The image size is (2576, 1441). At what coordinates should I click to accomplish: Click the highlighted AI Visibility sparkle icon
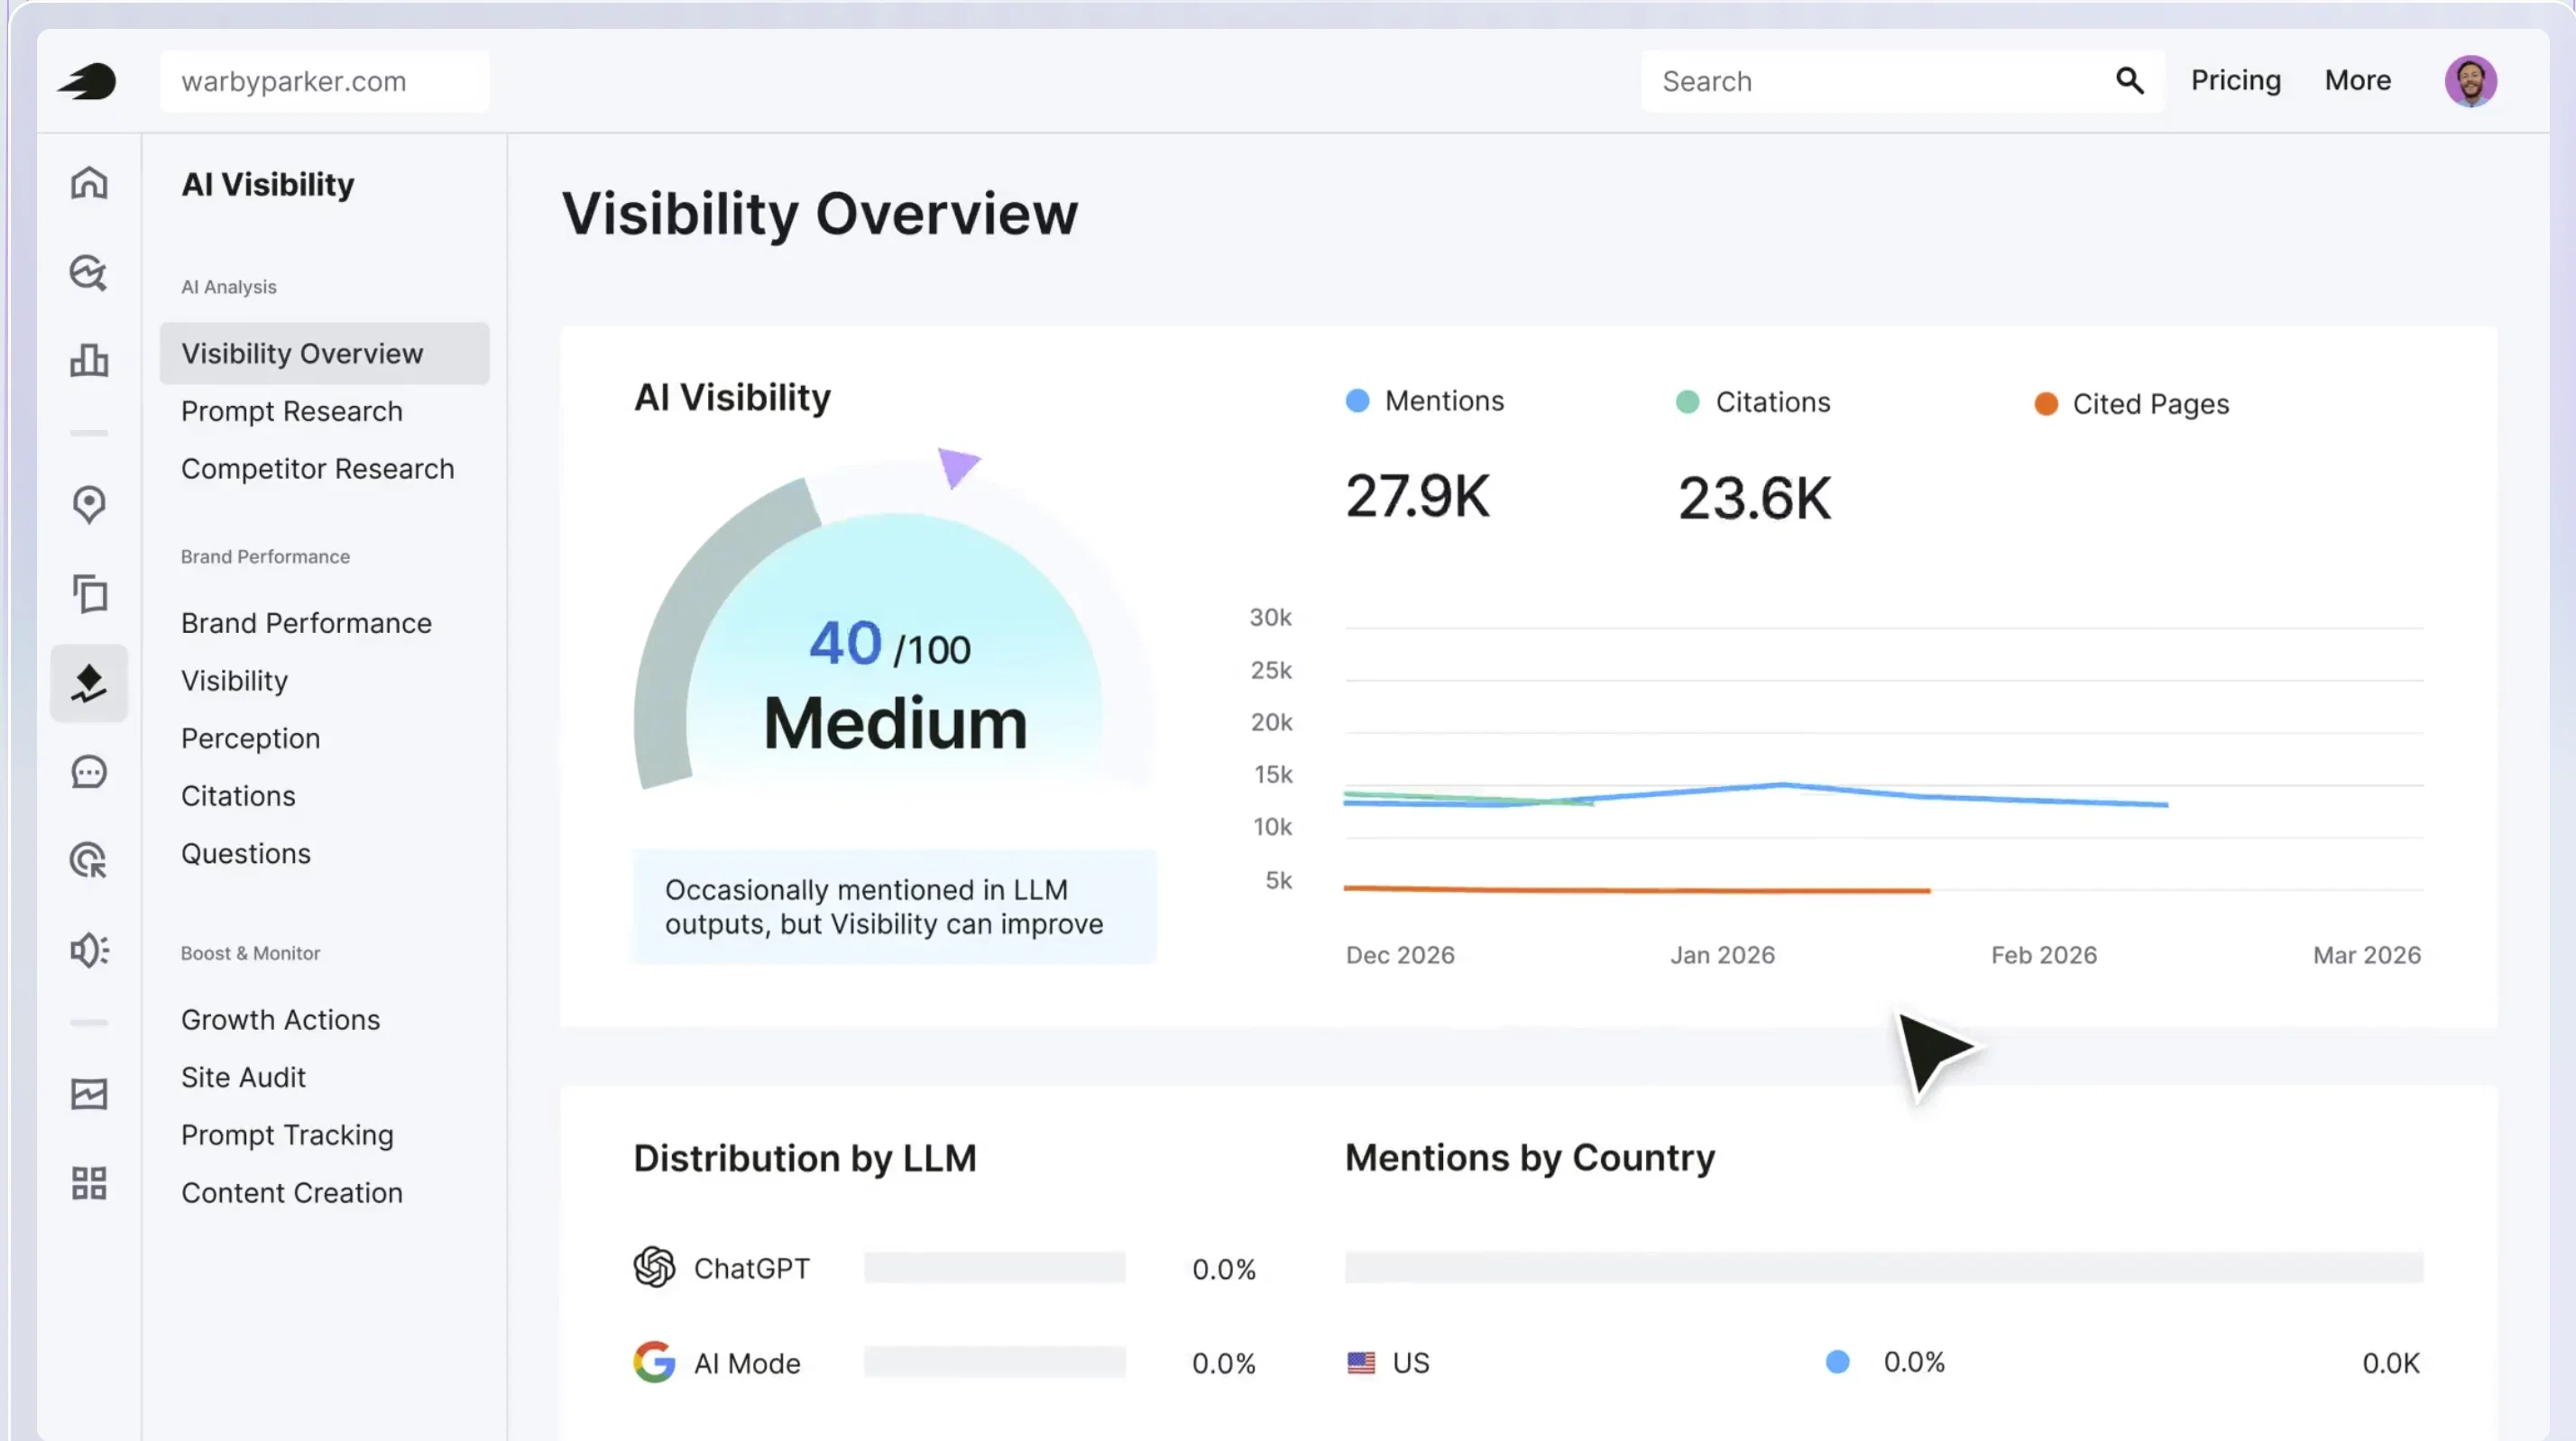(x=89, y=684)
